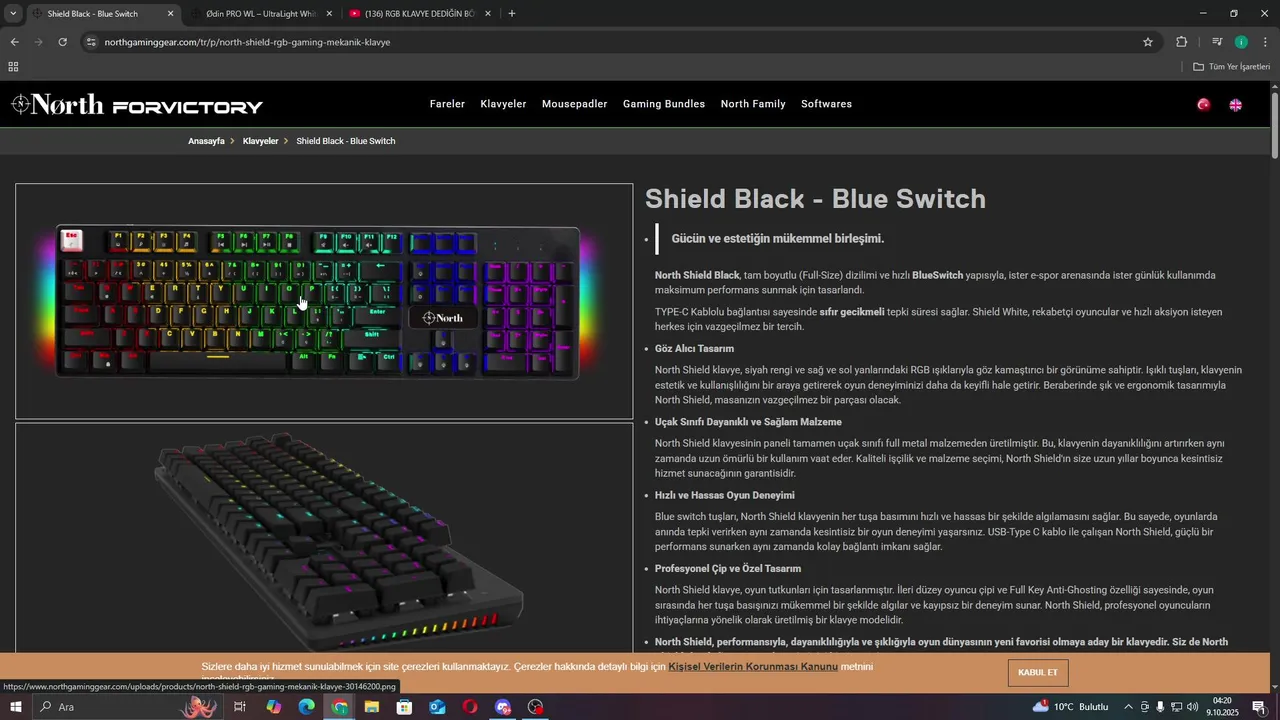Switch site language to Turkish flag
This screenshot has width=1280, height=720.
(x=1204, y=105)
